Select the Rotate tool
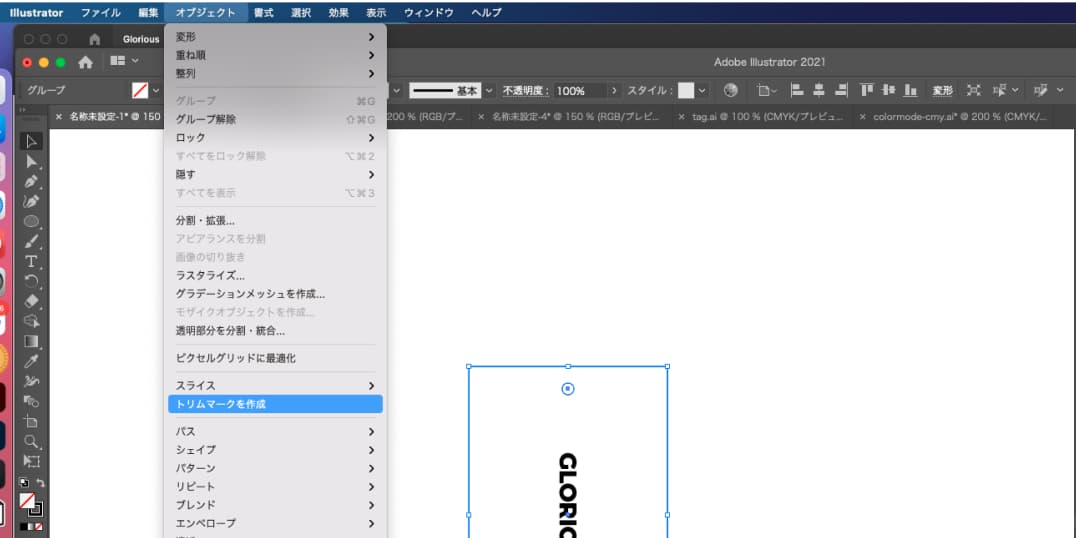Viewport: 1076px width, 538px height. pos(32,281)
